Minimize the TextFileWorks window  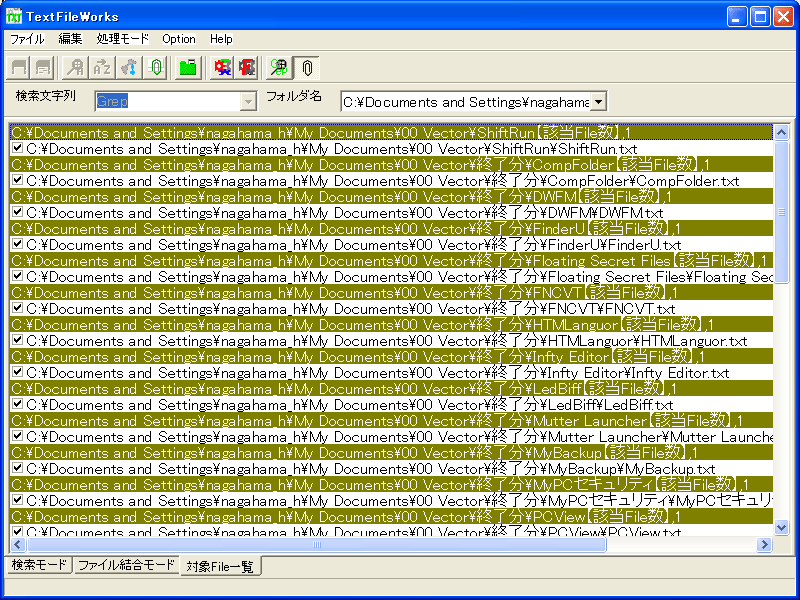pos(737,17)
